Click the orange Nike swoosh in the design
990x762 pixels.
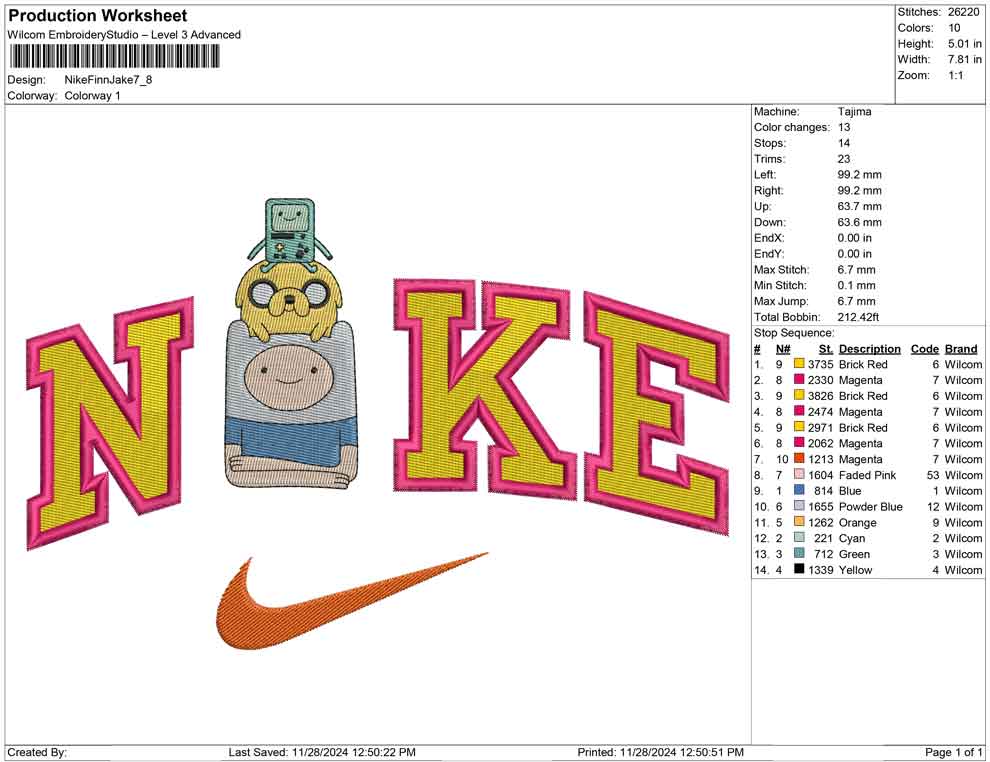[352, 601]
